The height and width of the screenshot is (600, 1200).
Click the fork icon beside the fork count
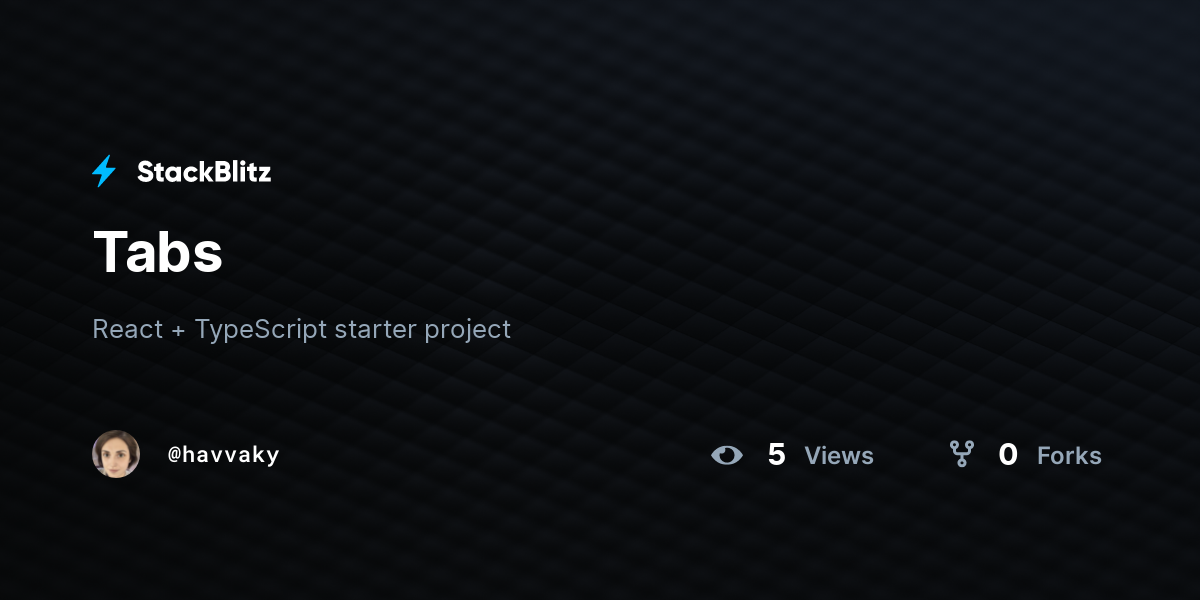click(962, 454)
